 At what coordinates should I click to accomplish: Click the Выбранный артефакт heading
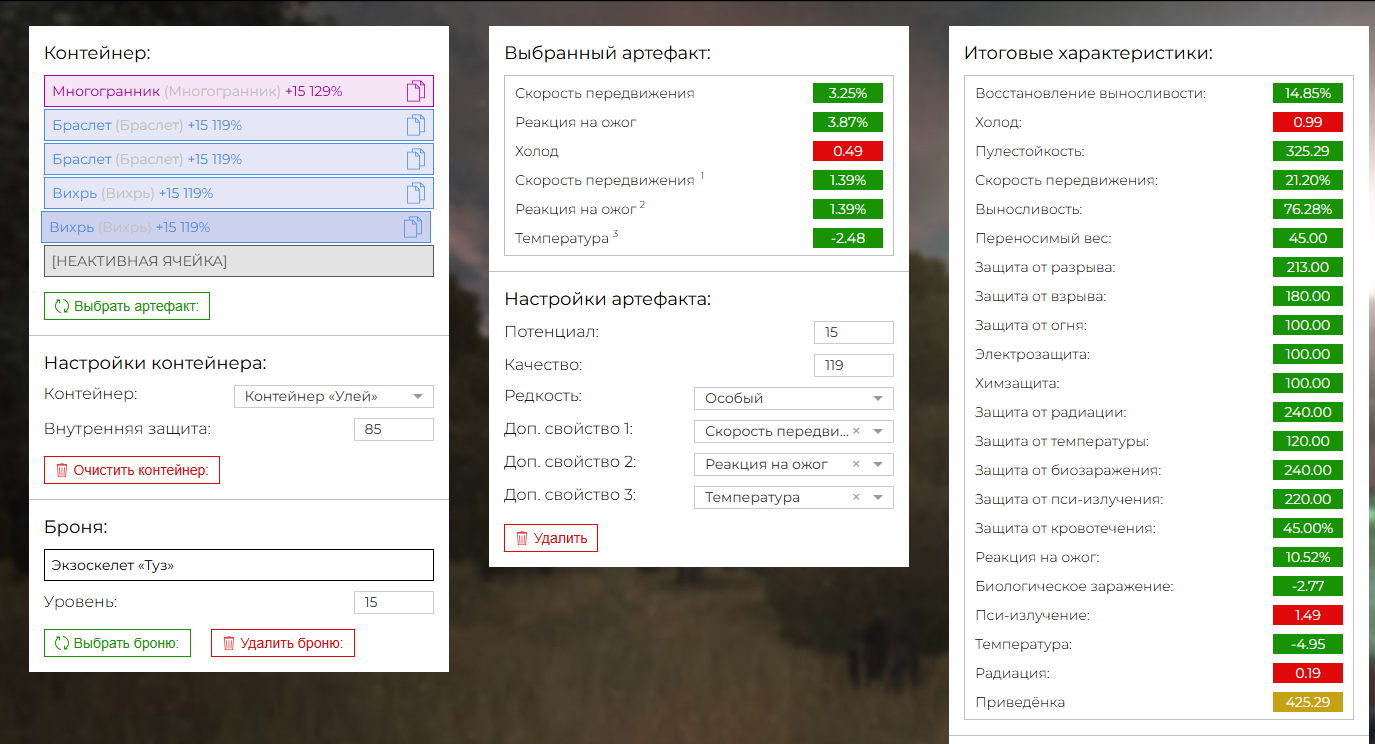608,53
